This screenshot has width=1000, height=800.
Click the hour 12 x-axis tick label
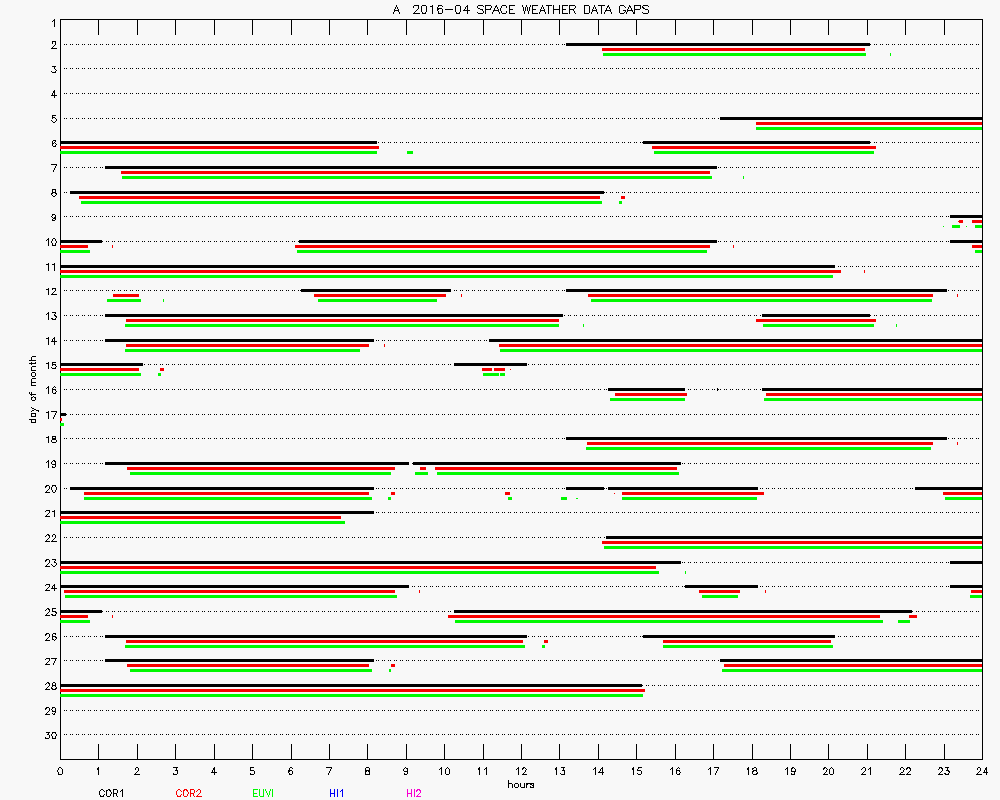[521, 772]
